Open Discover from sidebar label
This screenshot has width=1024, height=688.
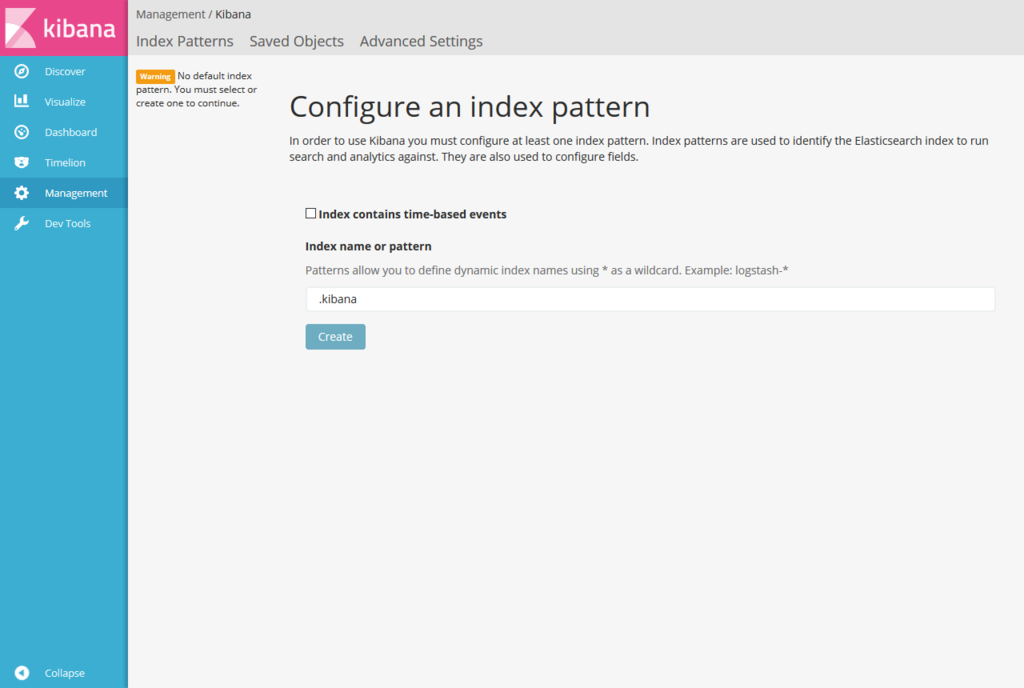[x=65, y=71]
